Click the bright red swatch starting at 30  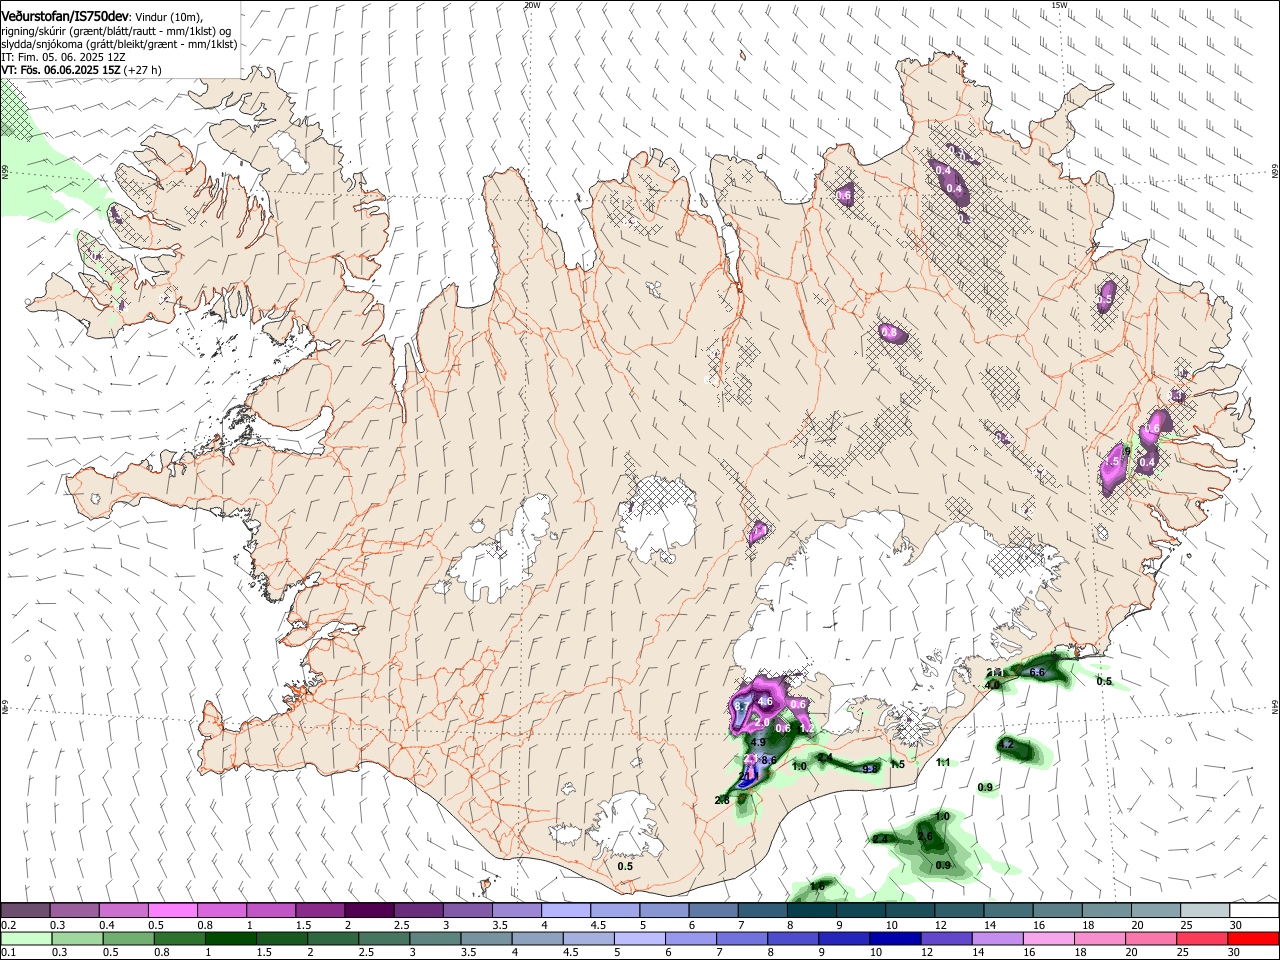pos(1253,938)
